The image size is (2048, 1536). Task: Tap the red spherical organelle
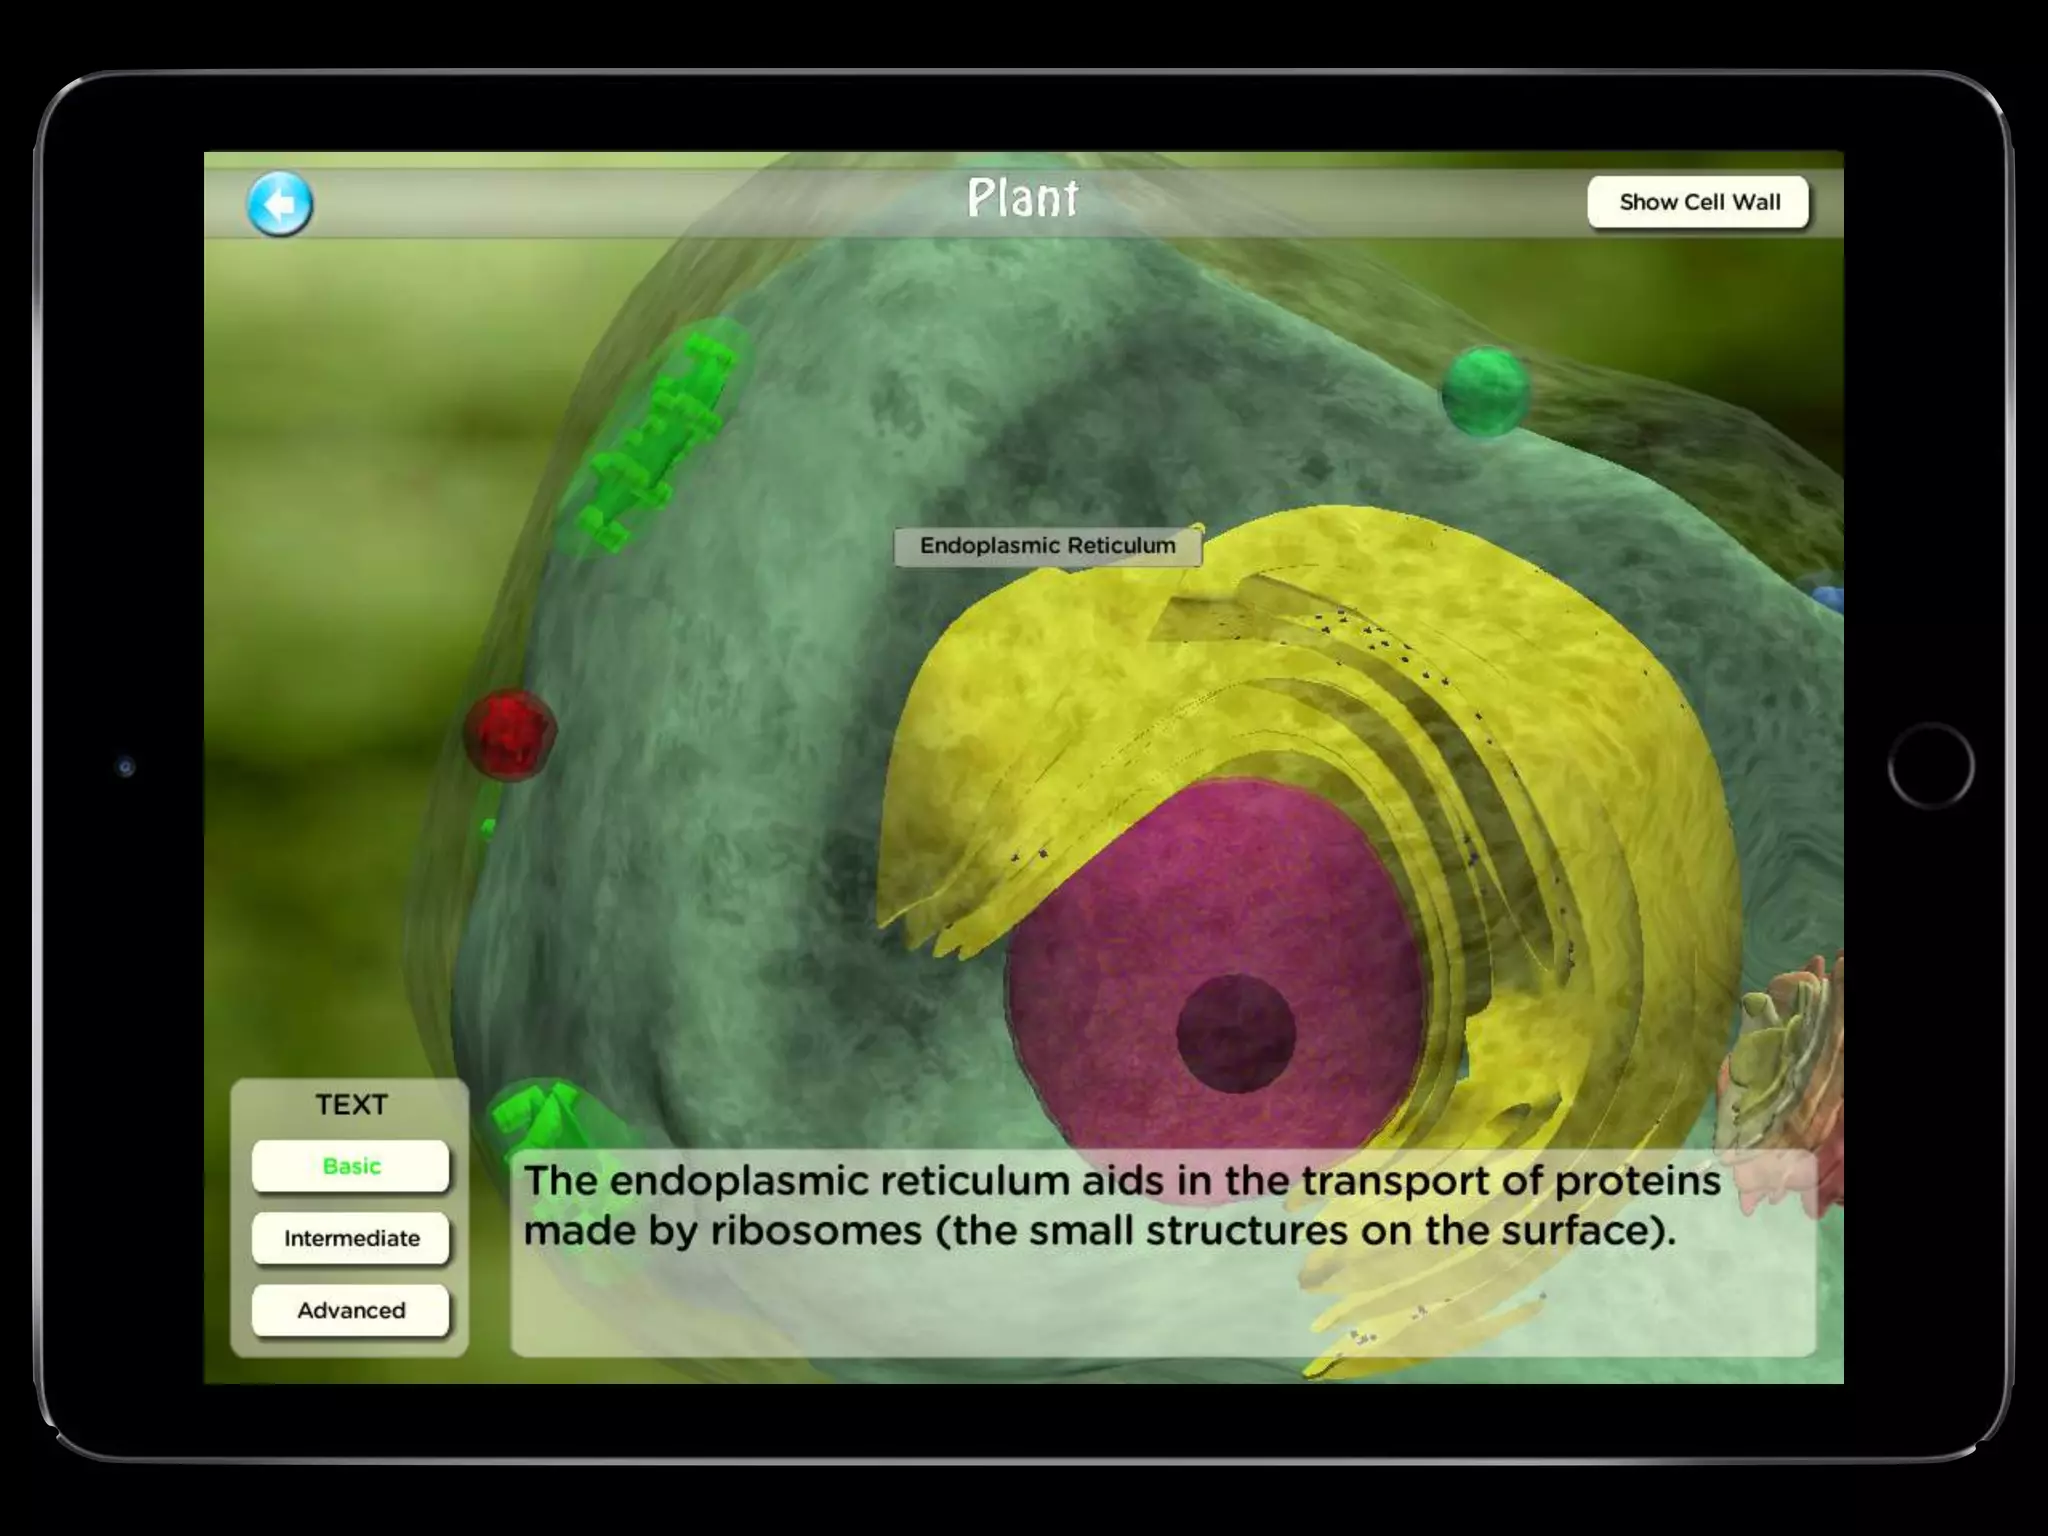click(x=509, y=733)
